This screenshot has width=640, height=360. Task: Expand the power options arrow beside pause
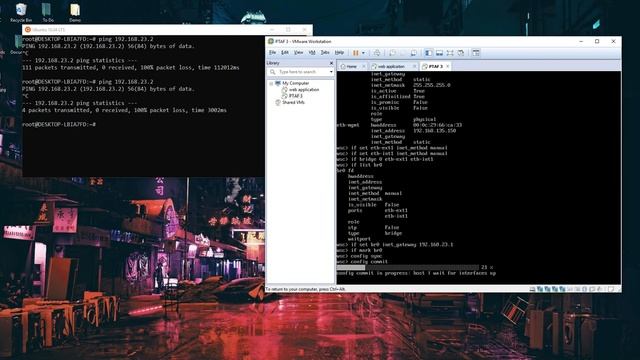point(363,53)
